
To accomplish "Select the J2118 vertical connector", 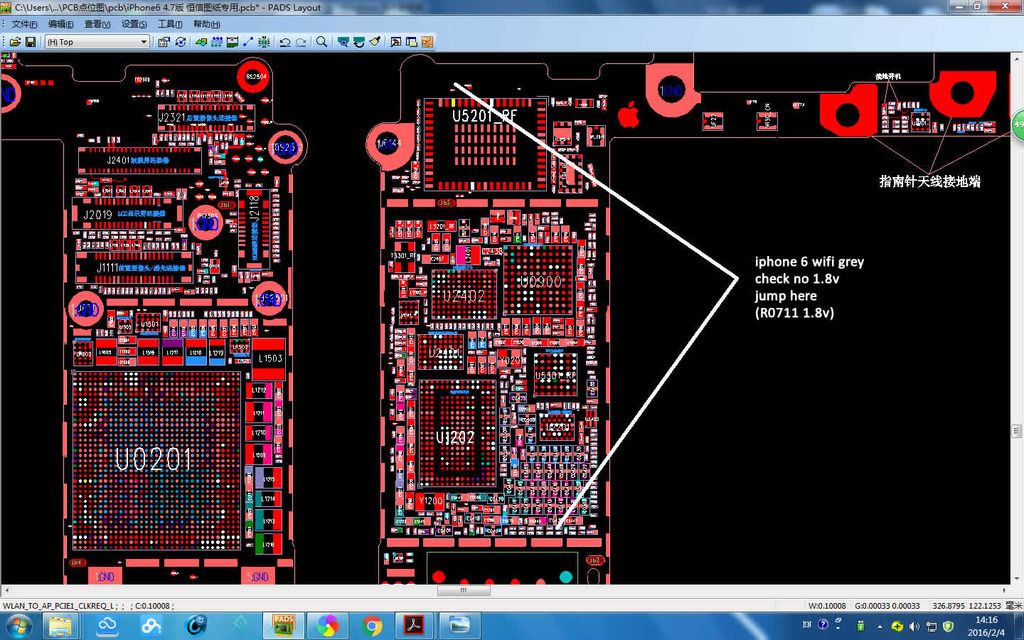I will click(x=254, y=229).
